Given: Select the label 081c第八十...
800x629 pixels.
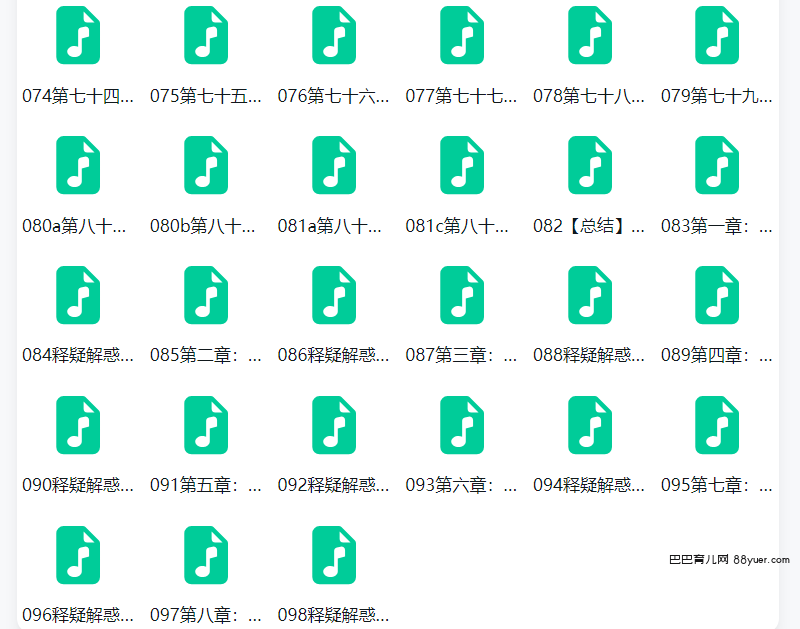Looking at the screenshot, I should click(x=458, y=226).
